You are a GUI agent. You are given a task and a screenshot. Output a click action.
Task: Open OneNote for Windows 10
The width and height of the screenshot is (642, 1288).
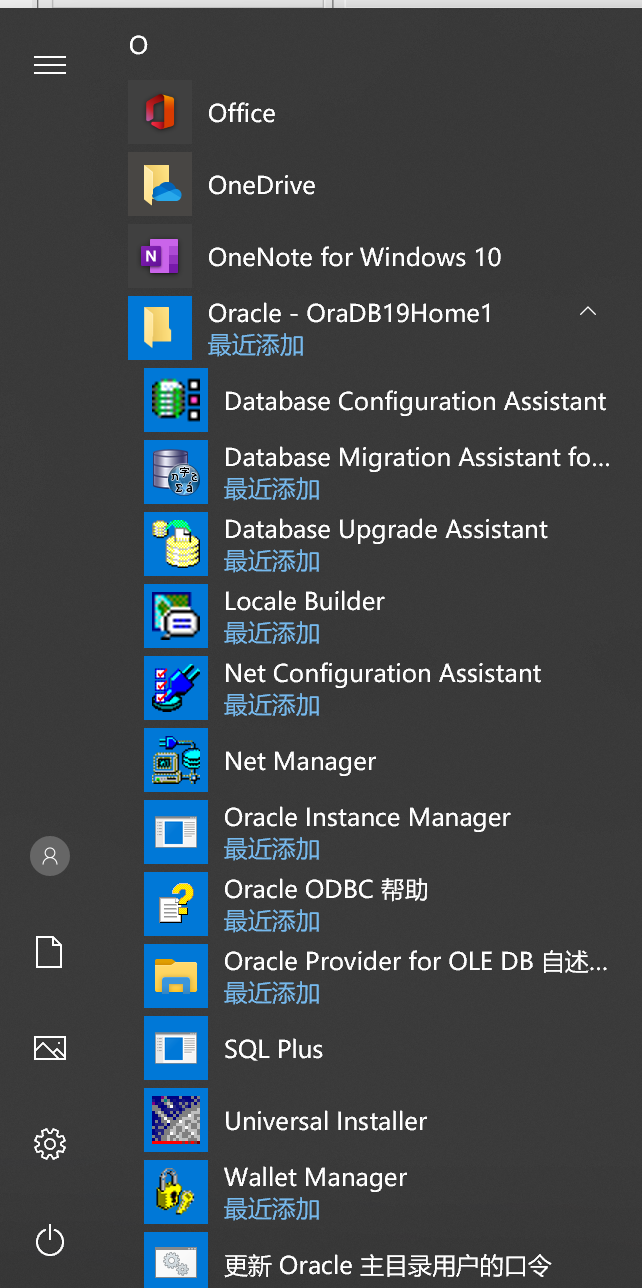[354, 257]
